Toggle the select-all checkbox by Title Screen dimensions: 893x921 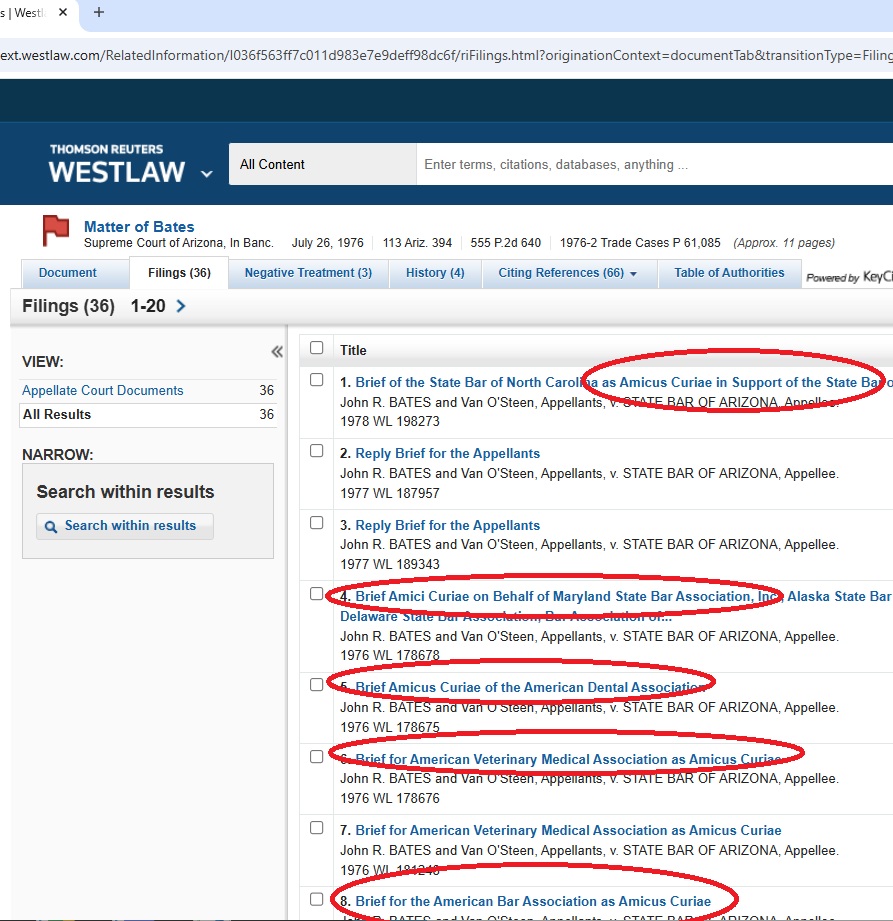317,348
